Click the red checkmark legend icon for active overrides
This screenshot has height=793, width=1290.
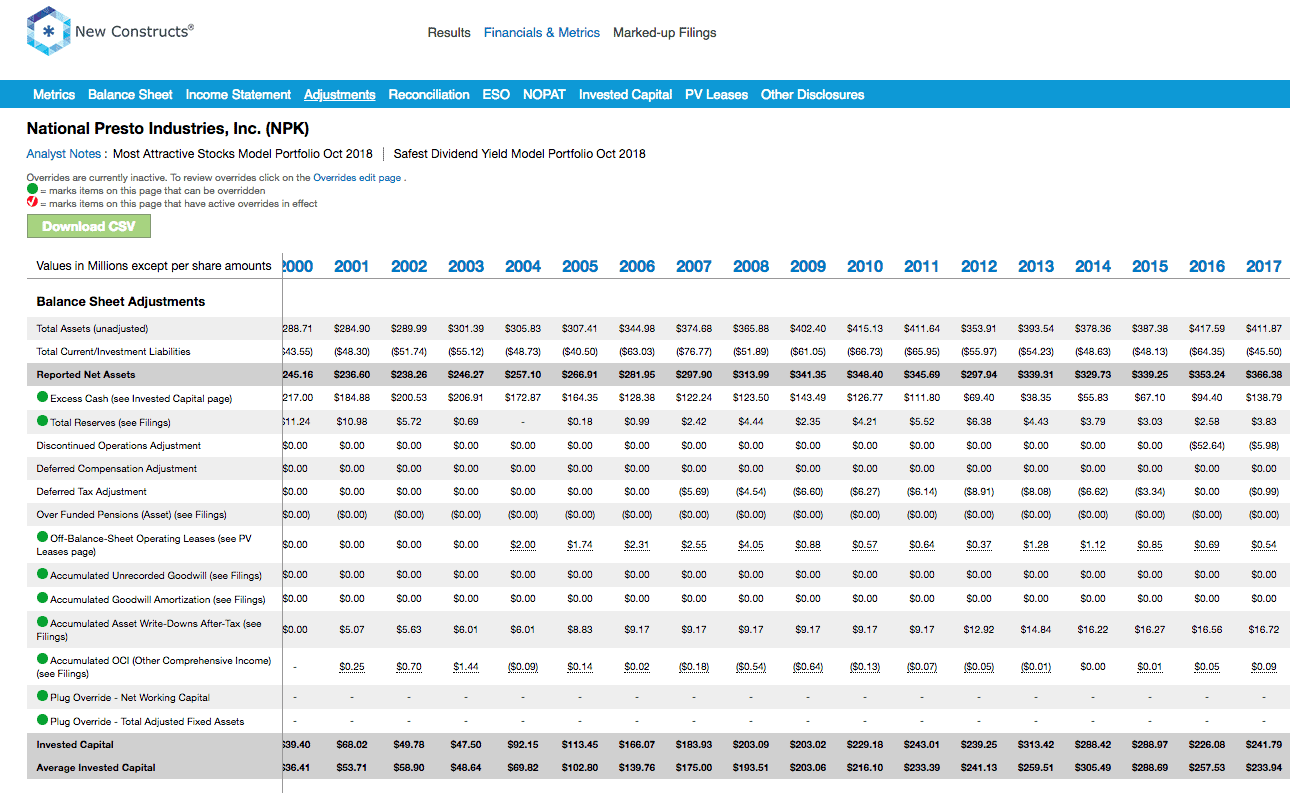click(32, 202)
